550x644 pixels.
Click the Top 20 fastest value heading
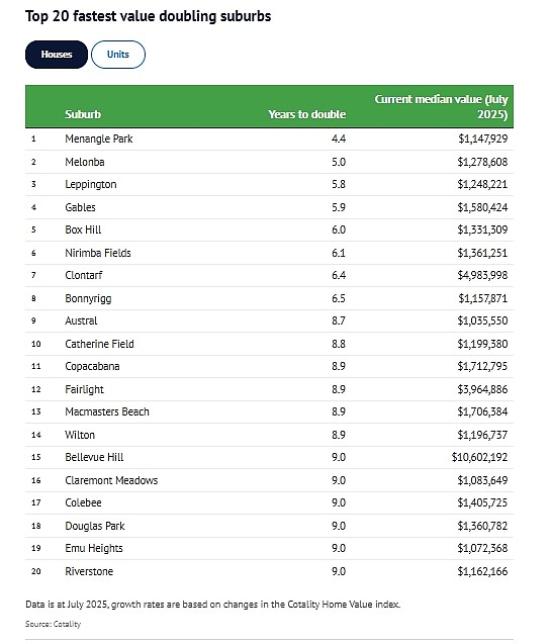[148, 16]
